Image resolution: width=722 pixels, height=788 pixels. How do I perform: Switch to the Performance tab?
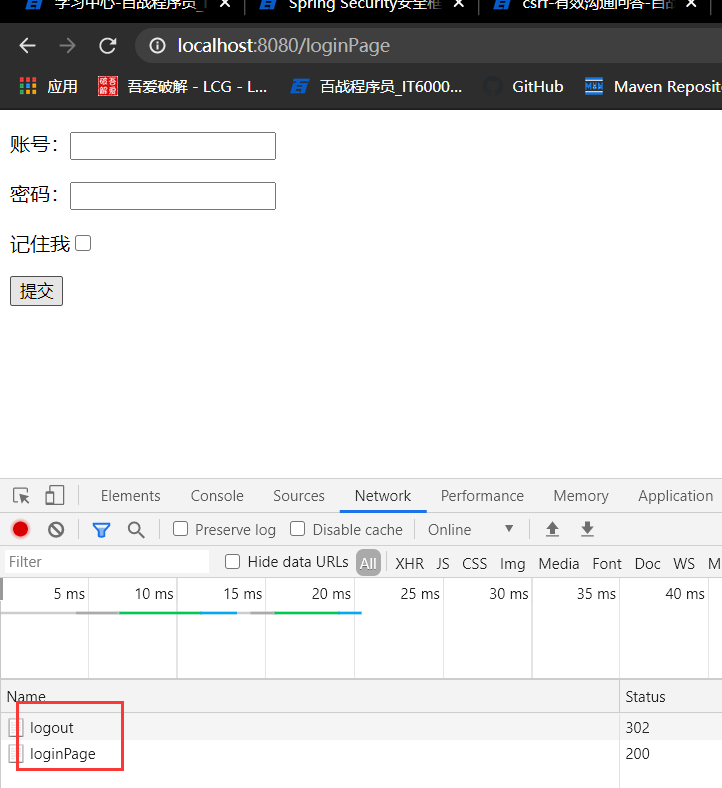(x=482, y=496)
